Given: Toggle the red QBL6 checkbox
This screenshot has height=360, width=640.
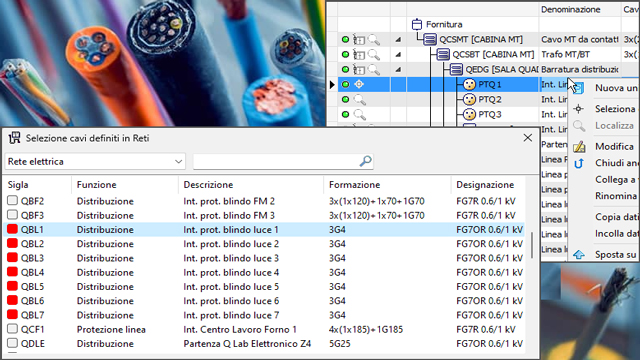Looking at the screenshot, I should click(x=12, y=300).
